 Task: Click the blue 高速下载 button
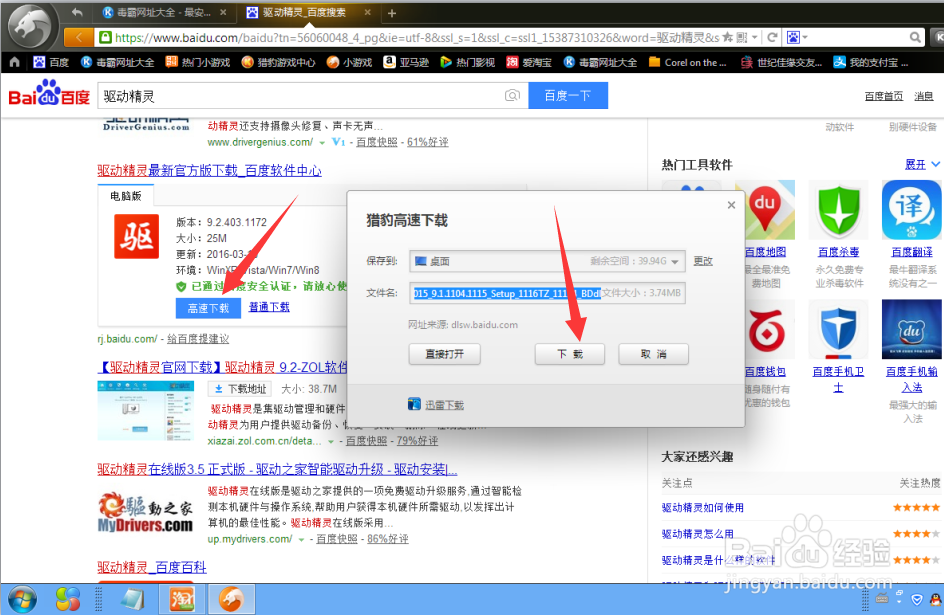pos(208,308)
